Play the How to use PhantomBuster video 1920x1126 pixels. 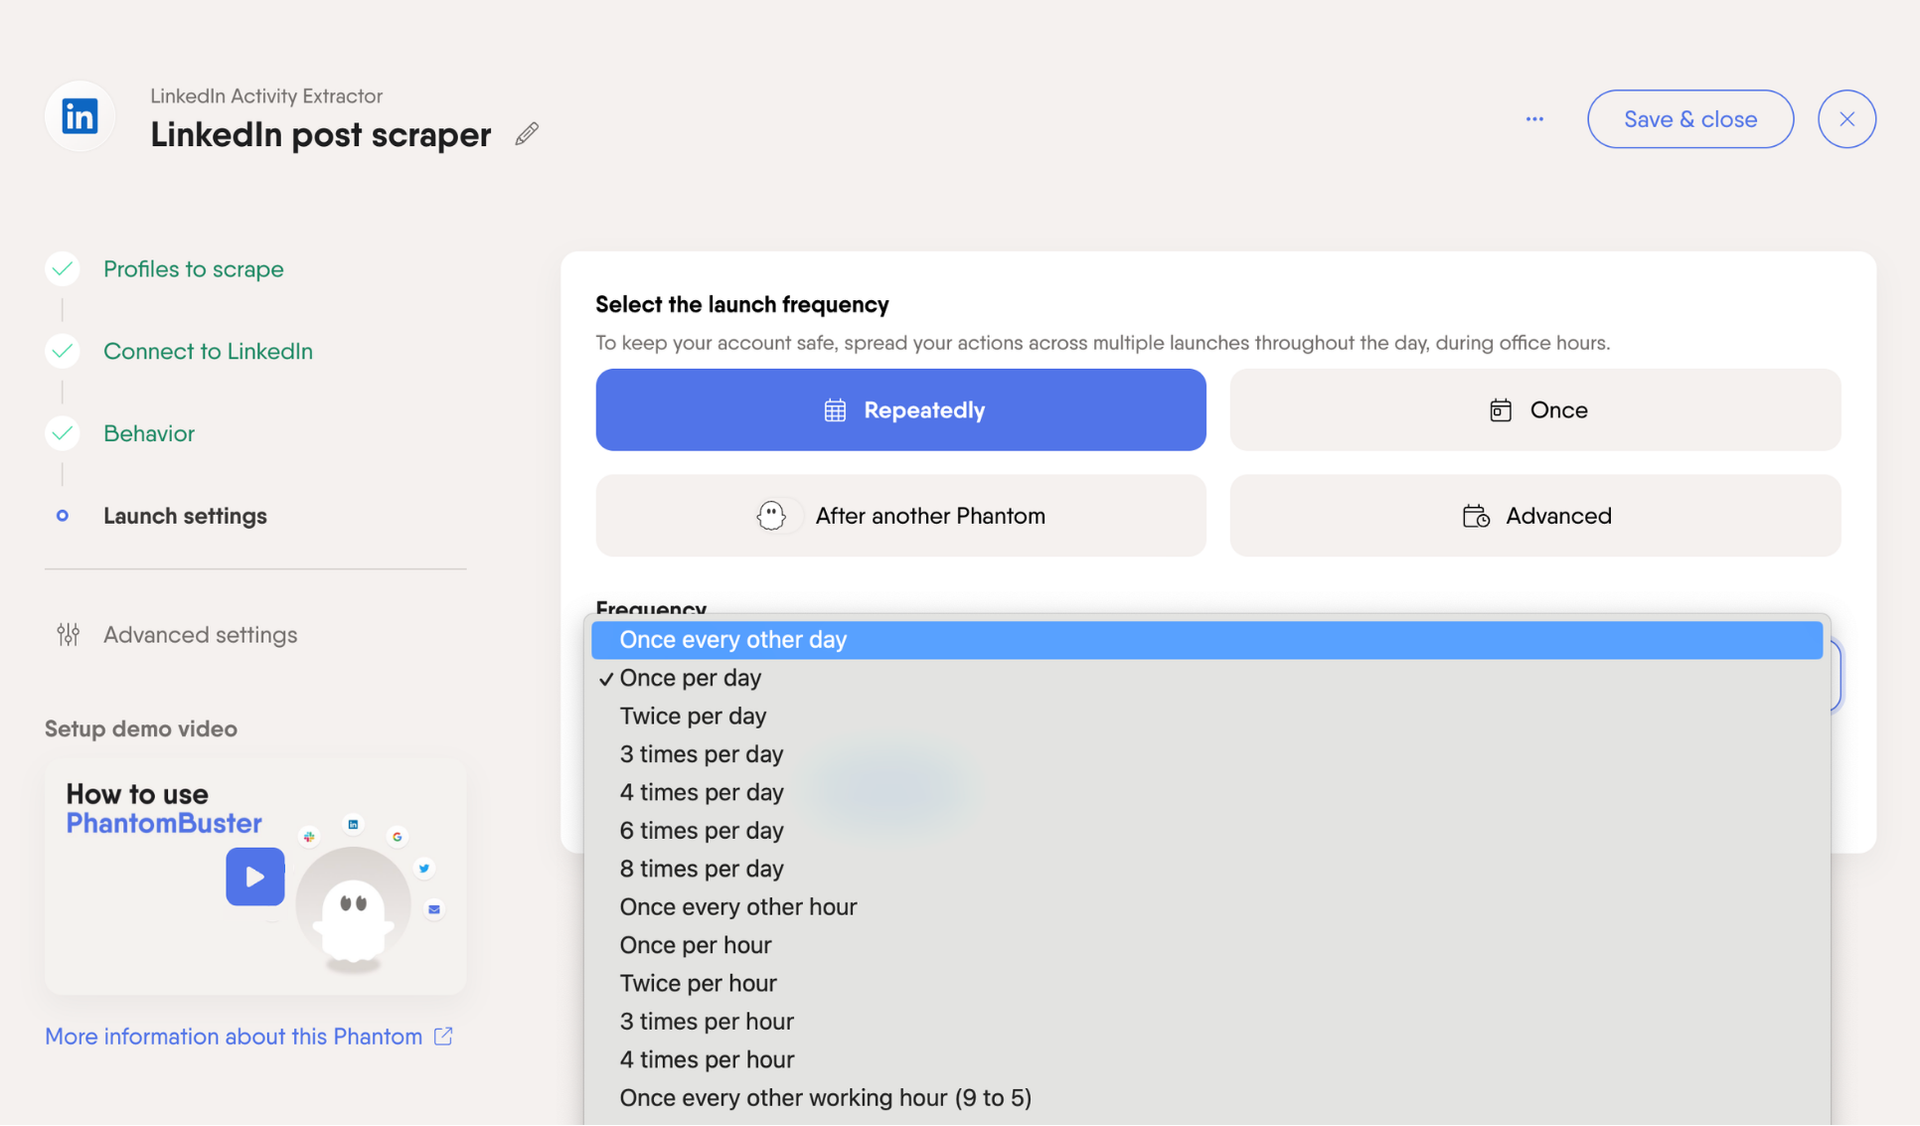(x=255, y=877)
